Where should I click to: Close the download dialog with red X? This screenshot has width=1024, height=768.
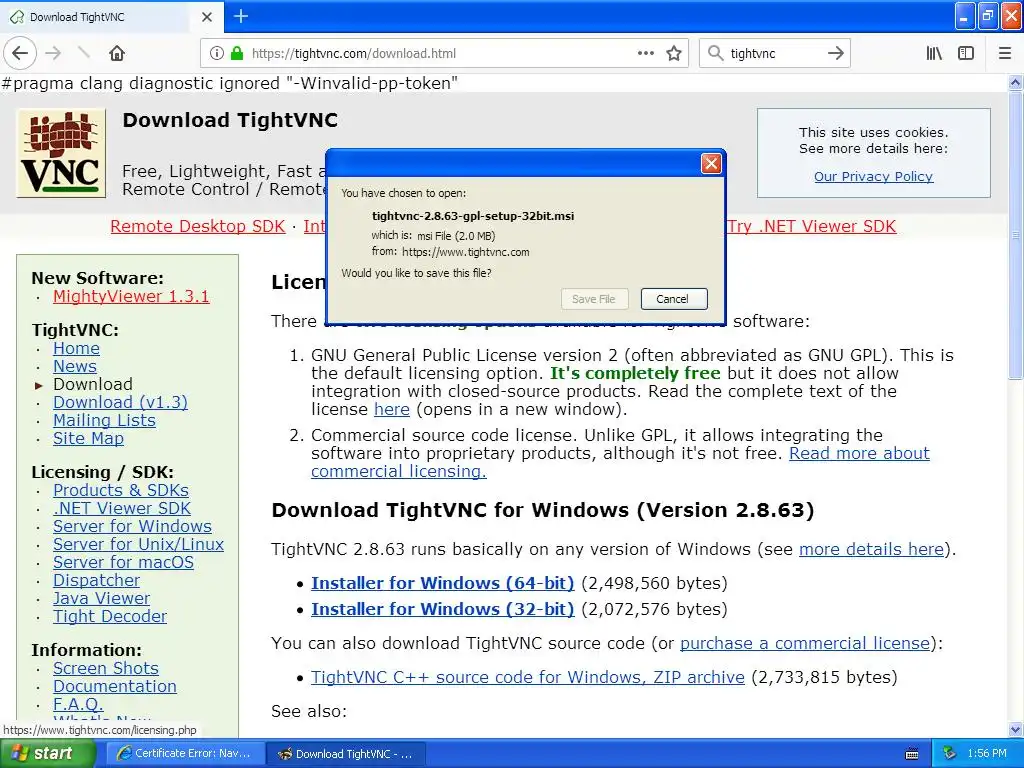click(x=711, y=163)
